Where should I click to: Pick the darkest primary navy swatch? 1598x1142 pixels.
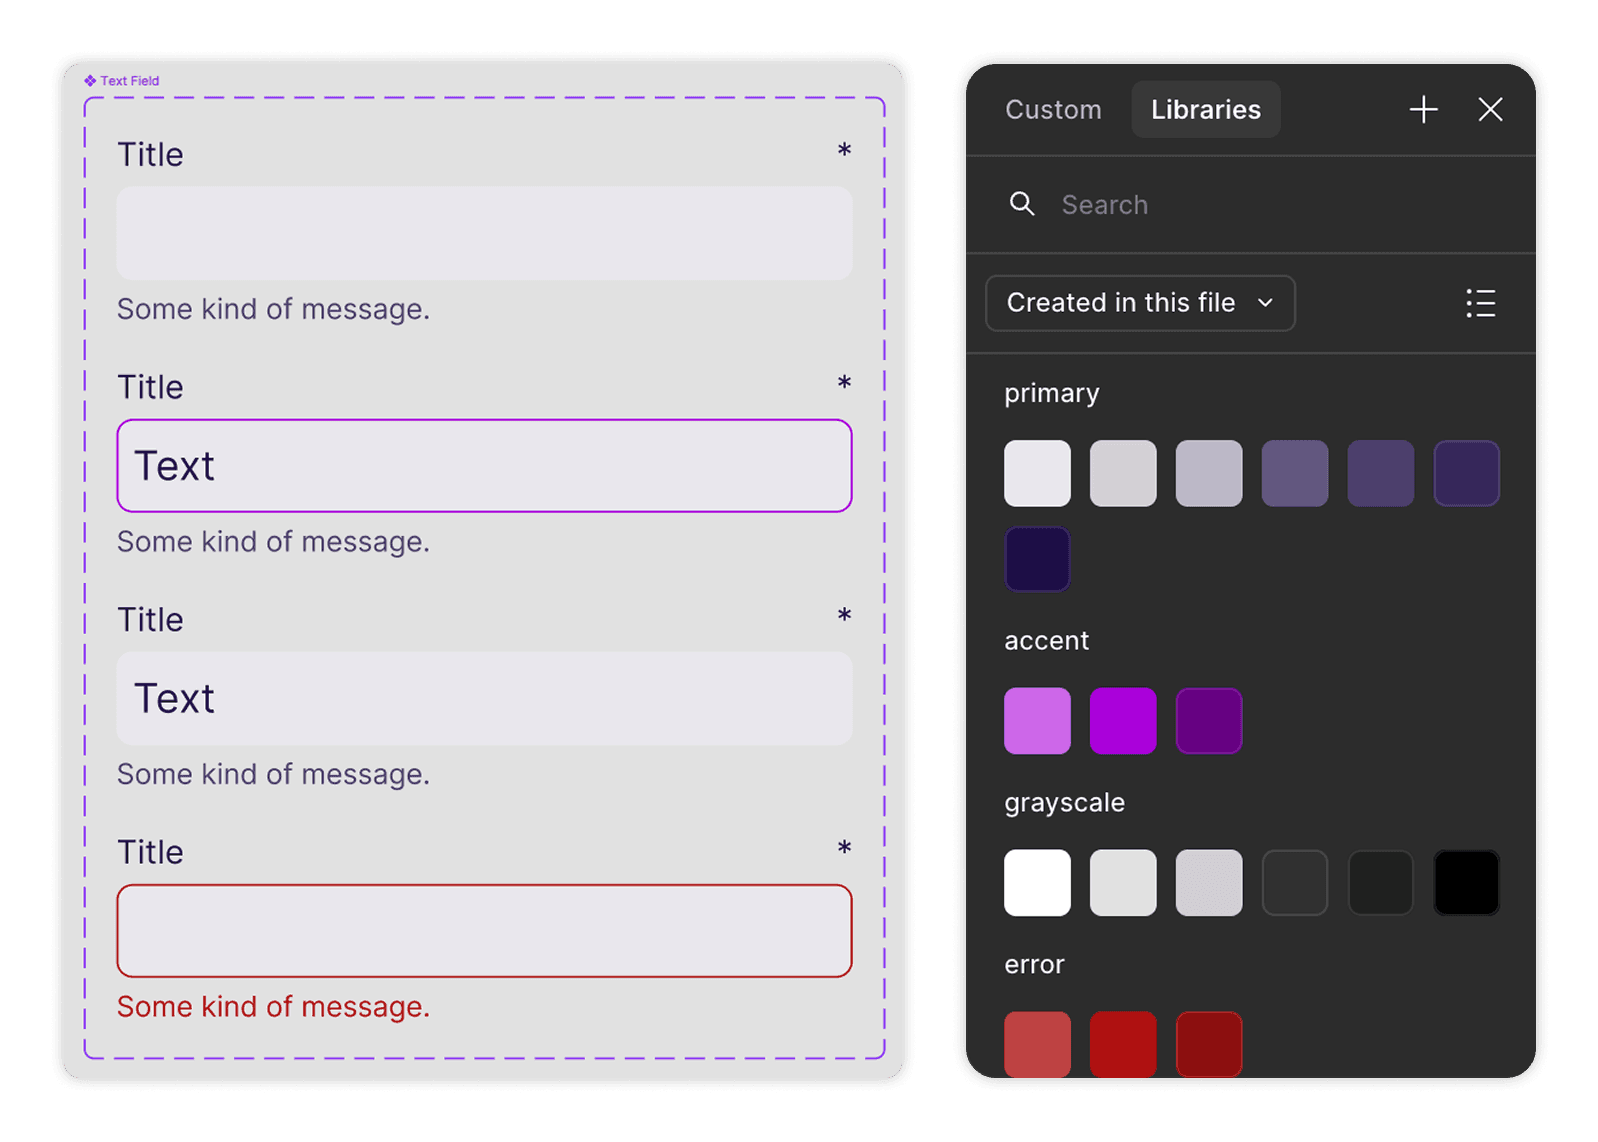tap(1037, 559)
